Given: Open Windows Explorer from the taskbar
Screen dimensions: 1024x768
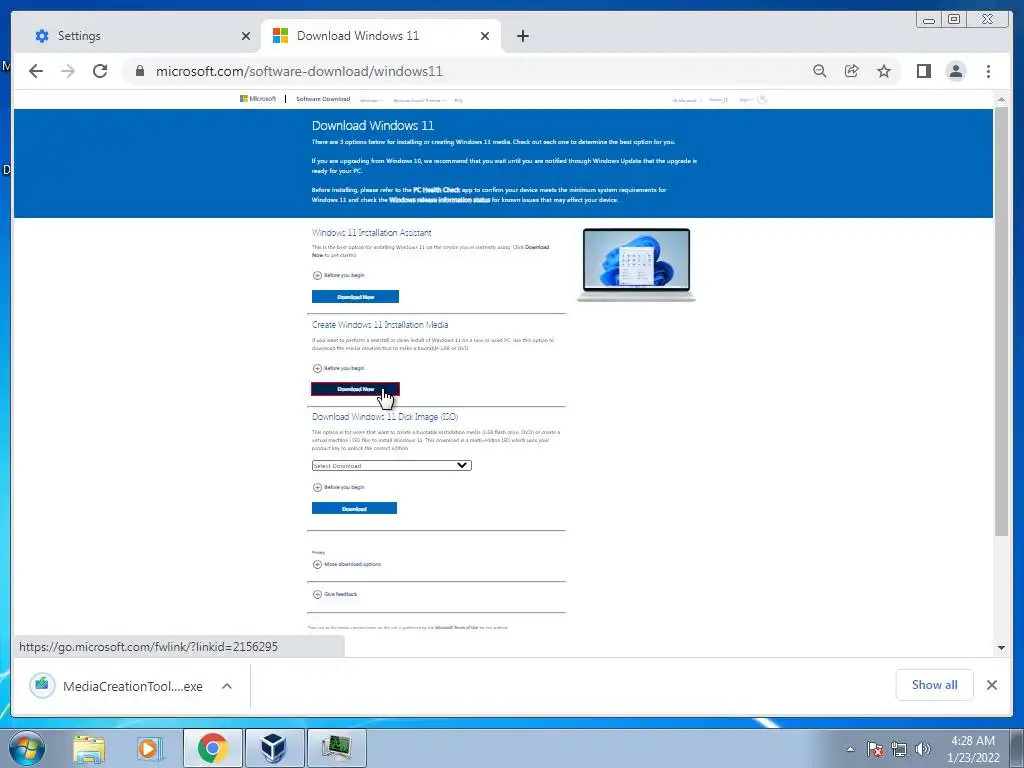Looking at the screenshot, I should point(89,748).
